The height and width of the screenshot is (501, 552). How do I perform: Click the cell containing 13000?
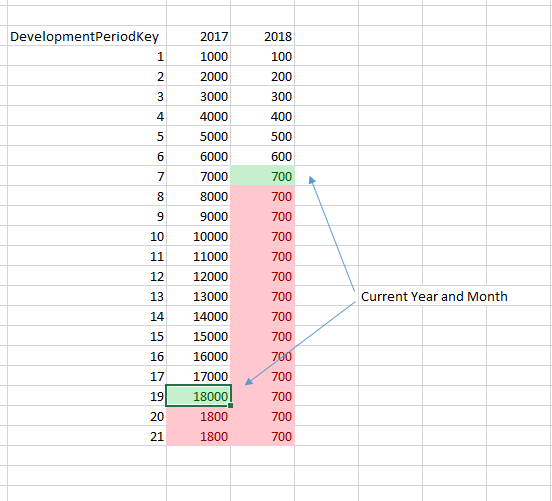(x=199, y=296)
